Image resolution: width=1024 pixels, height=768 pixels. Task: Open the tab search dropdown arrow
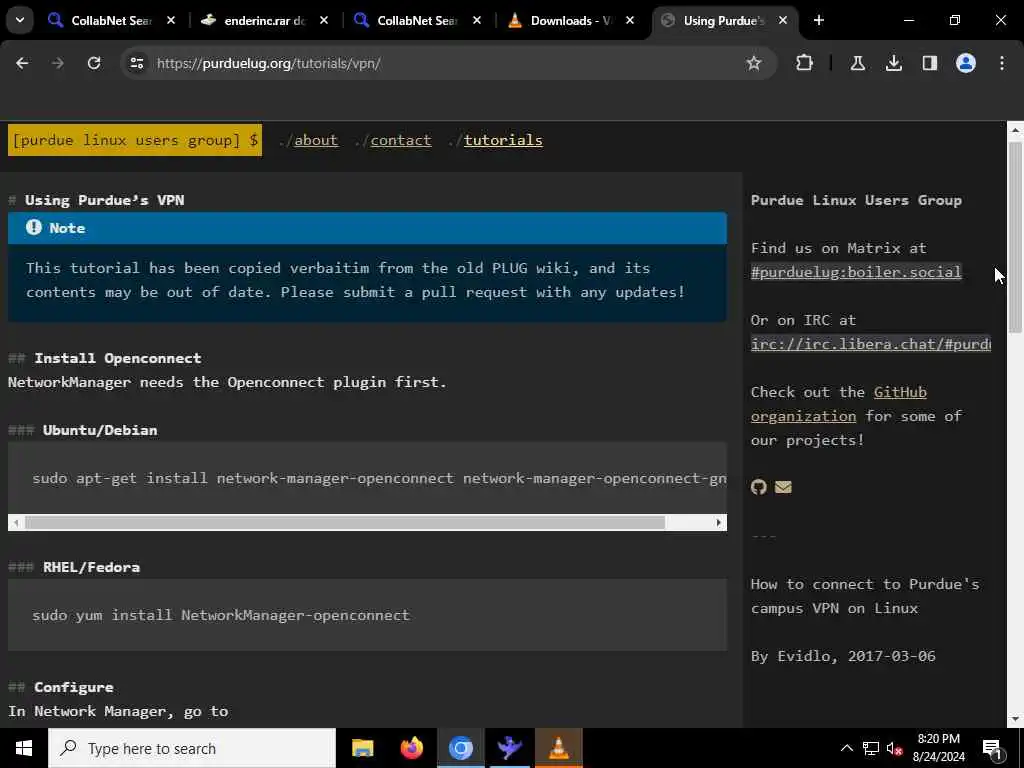coord(20,20)
